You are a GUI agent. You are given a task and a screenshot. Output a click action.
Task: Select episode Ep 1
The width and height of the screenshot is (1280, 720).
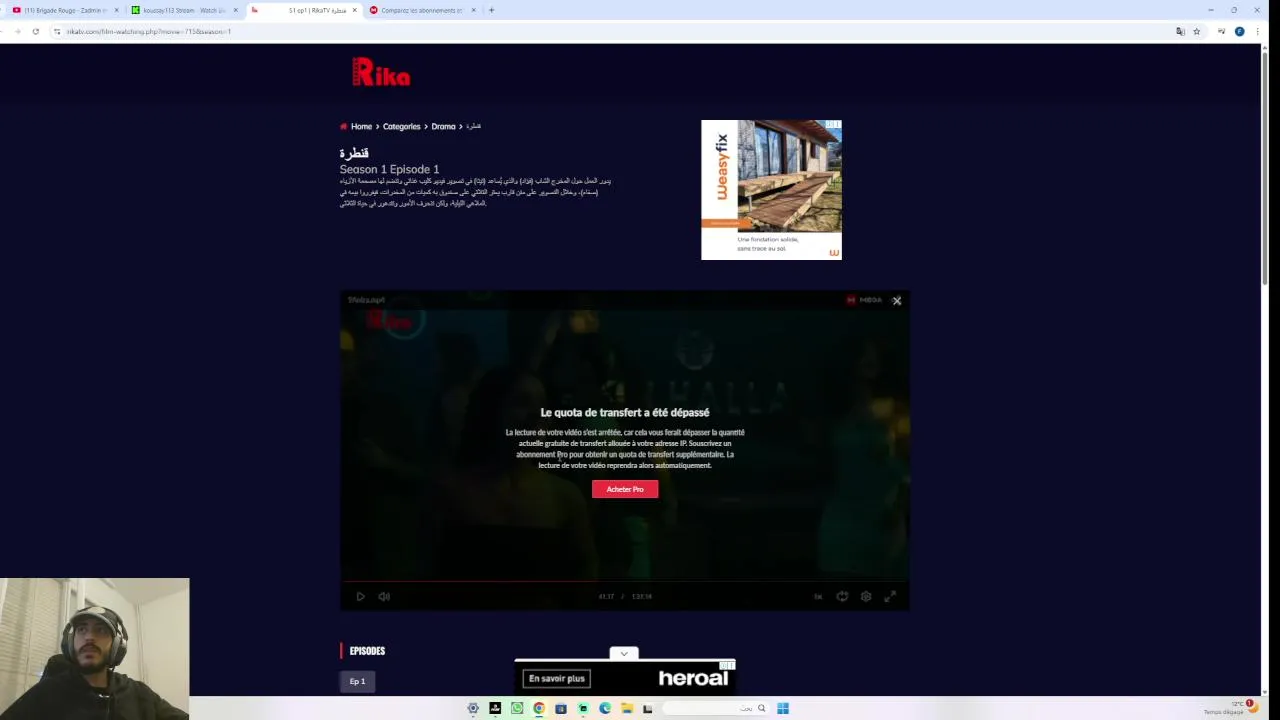[x=357, y=681]
